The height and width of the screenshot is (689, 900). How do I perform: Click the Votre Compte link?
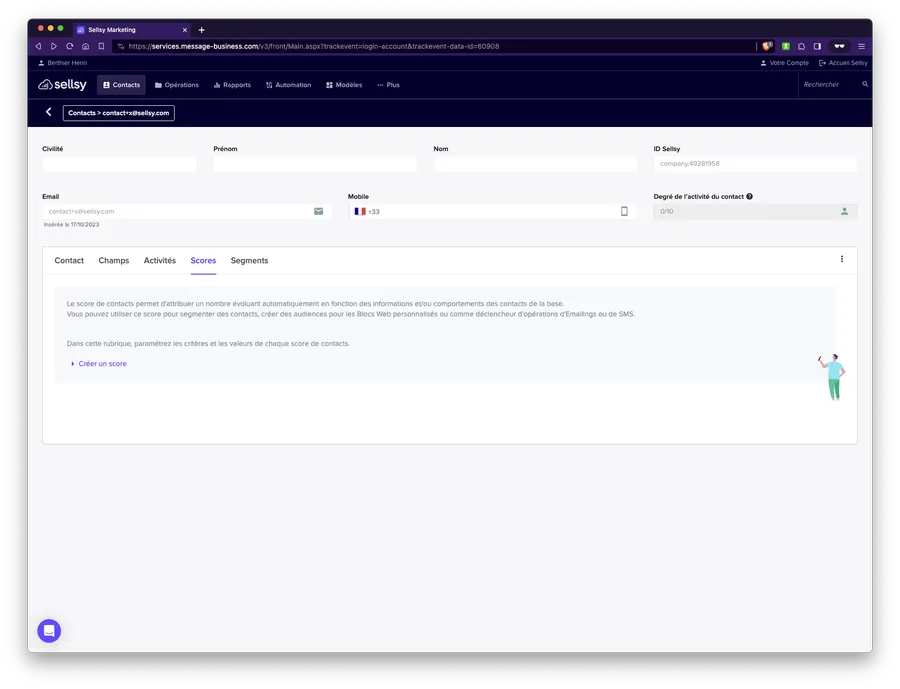point(784,63)
